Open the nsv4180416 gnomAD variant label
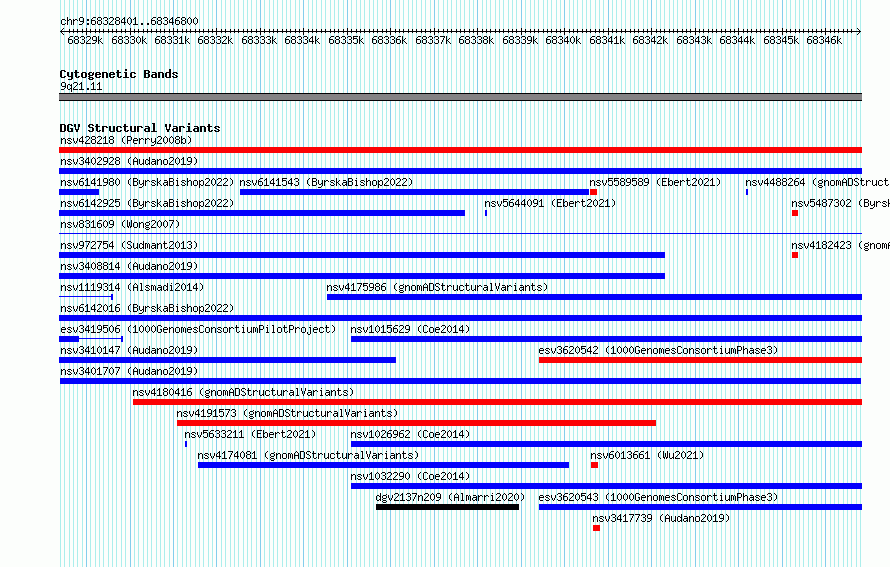The width and height of the screenshot is (890, 567). click(x=243, y=392)
